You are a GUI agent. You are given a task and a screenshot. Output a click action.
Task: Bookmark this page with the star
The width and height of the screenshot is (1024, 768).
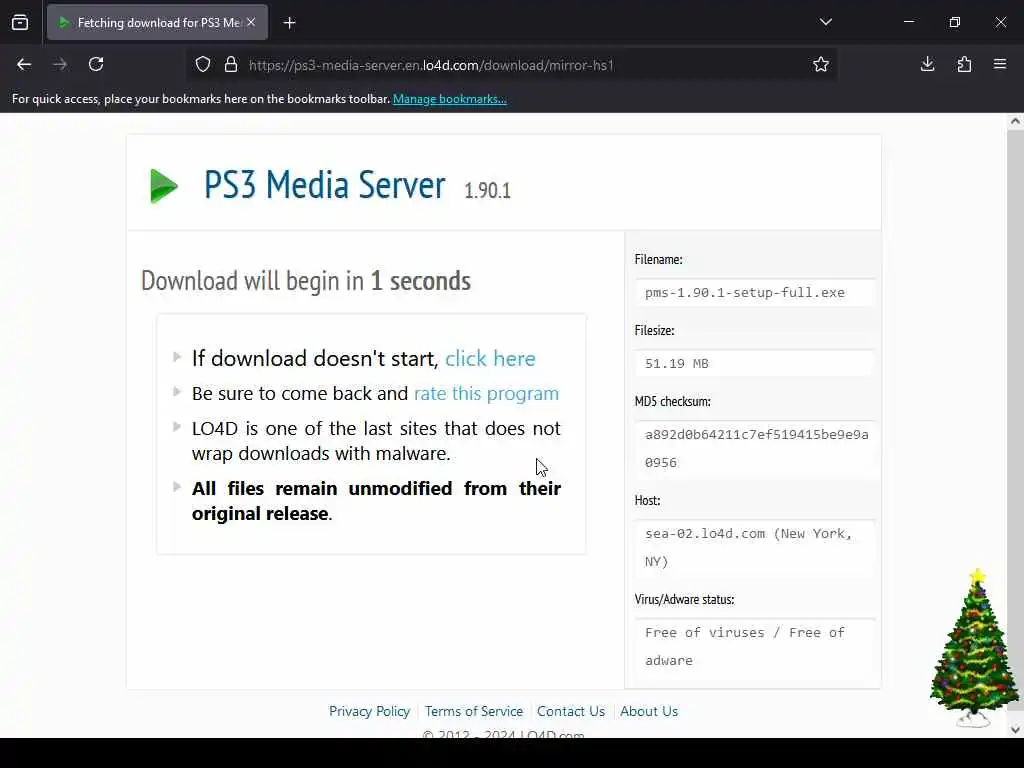(821, 64)
